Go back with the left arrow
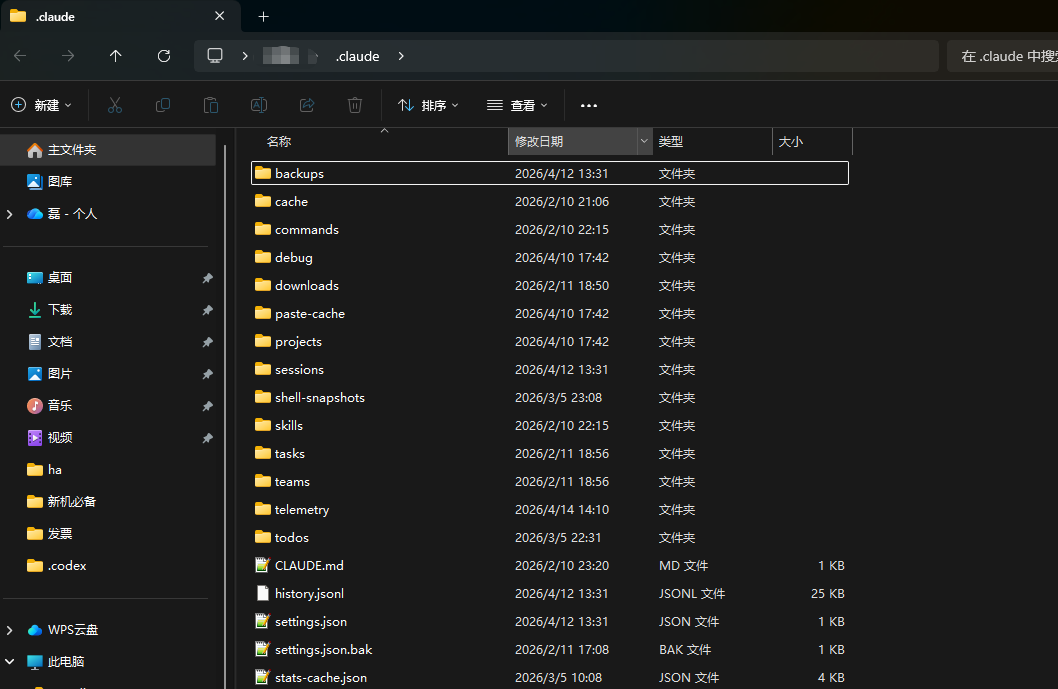1058x689 pixels. pyautogui.click(x=20, y=56)
